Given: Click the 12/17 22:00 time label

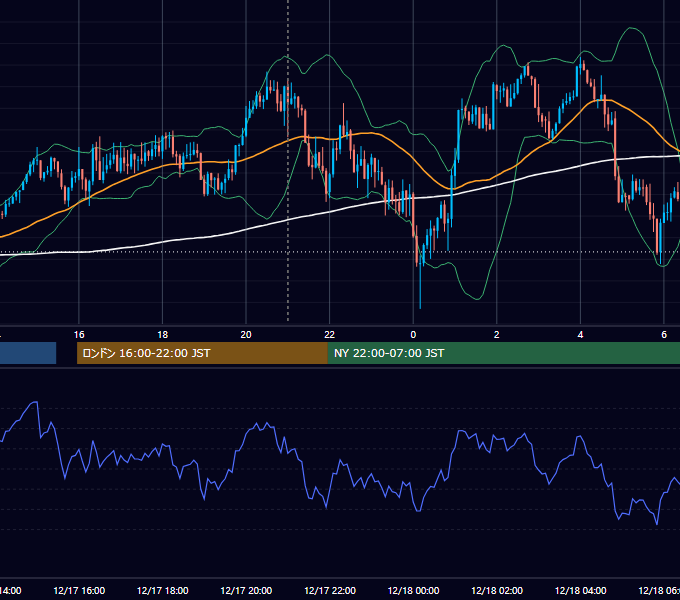Looking at the screenshot, I should coord(330,590).
